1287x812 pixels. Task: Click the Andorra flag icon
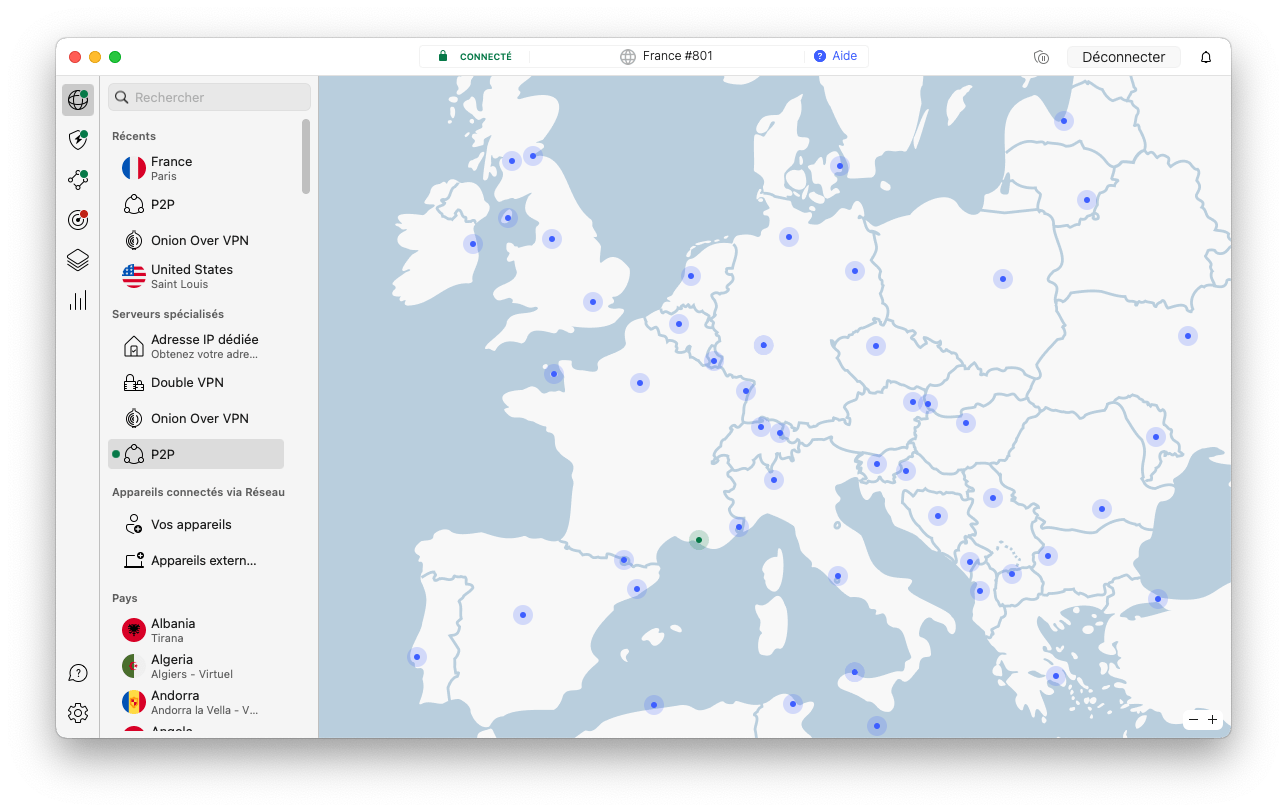pyautogui.click(x=134, y=702)
